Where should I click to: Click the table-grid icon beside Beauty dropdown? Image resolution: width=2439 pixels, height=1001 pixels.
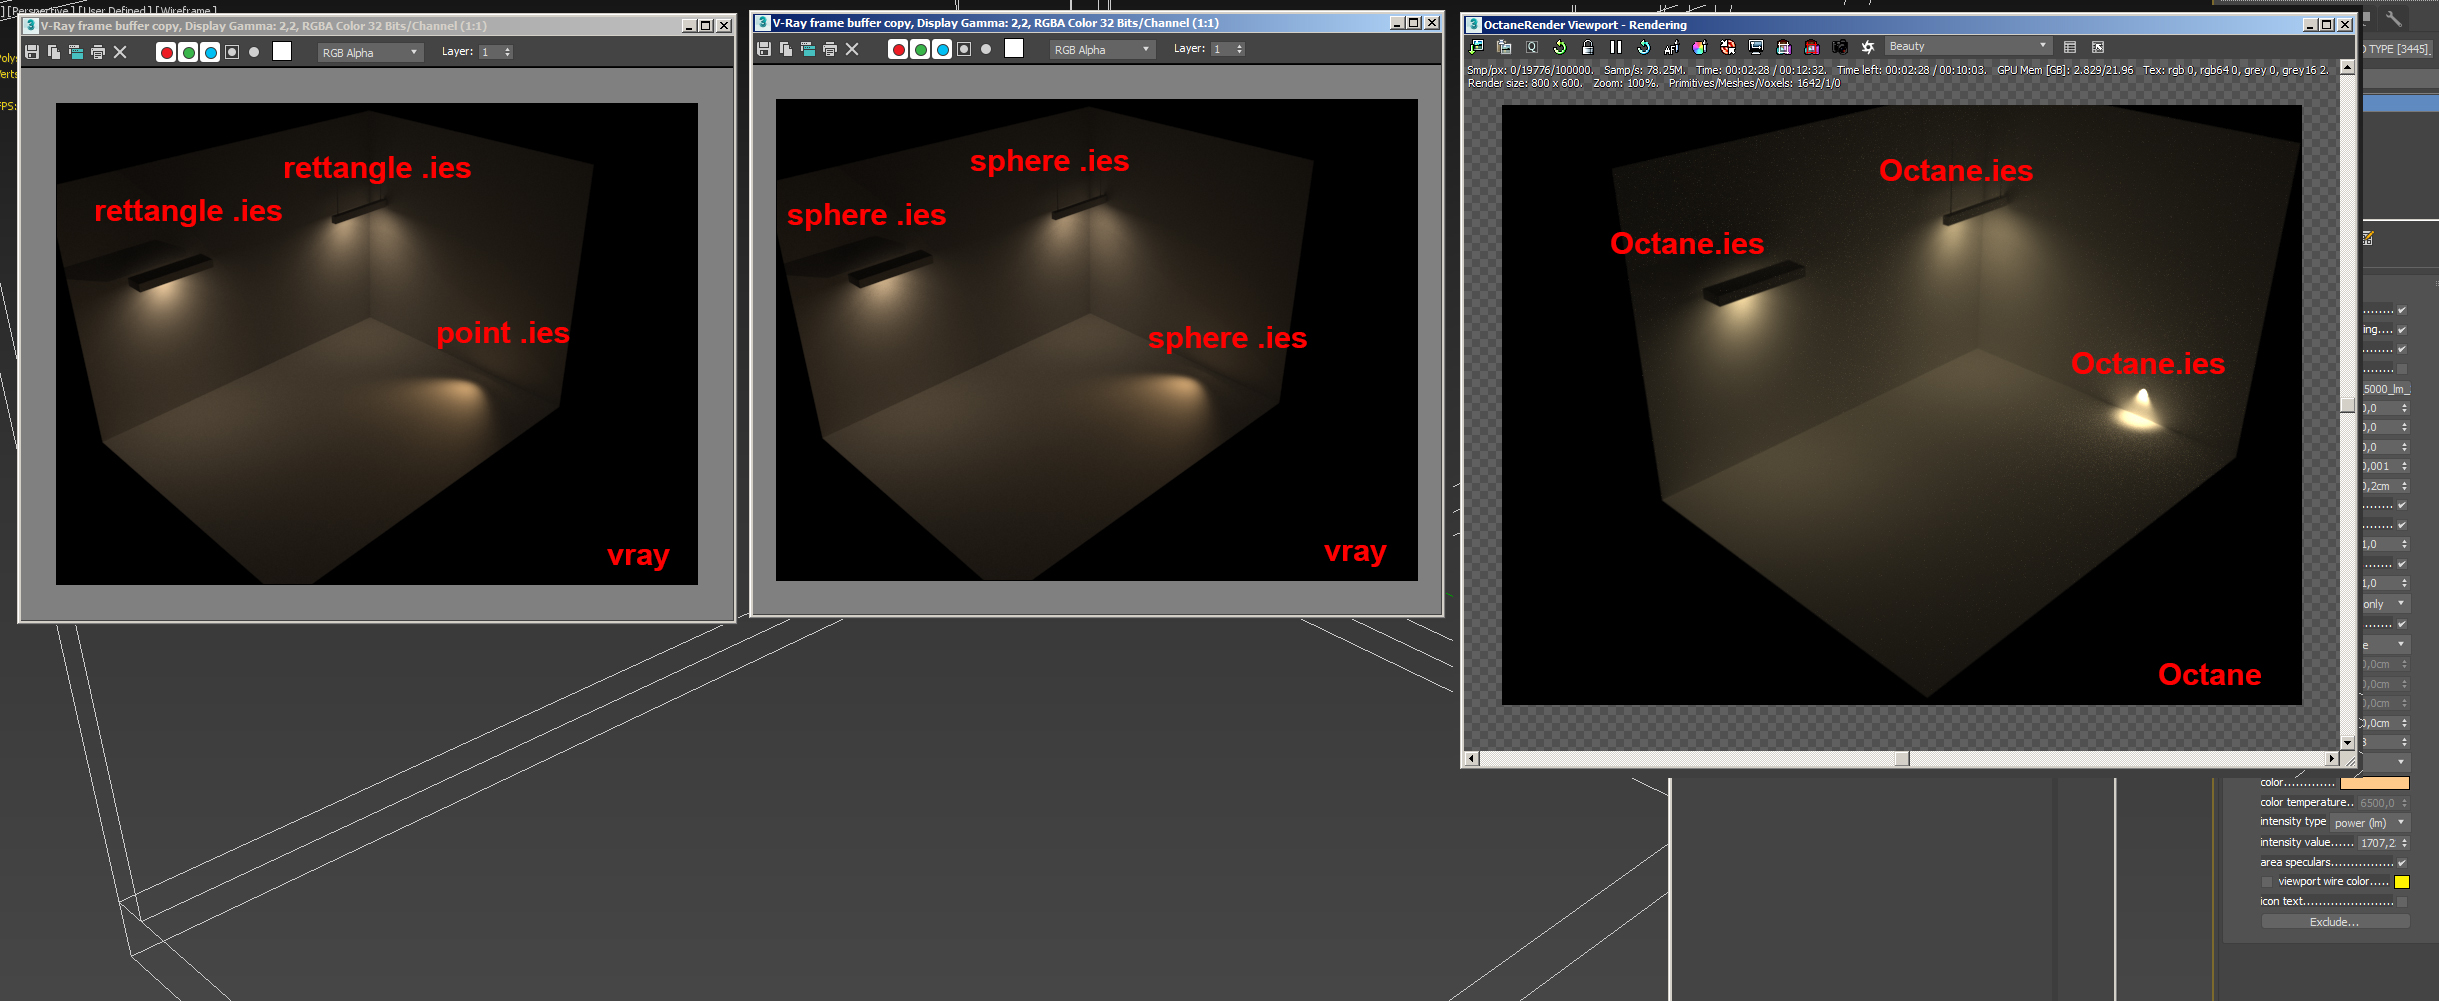[2070, 47]
